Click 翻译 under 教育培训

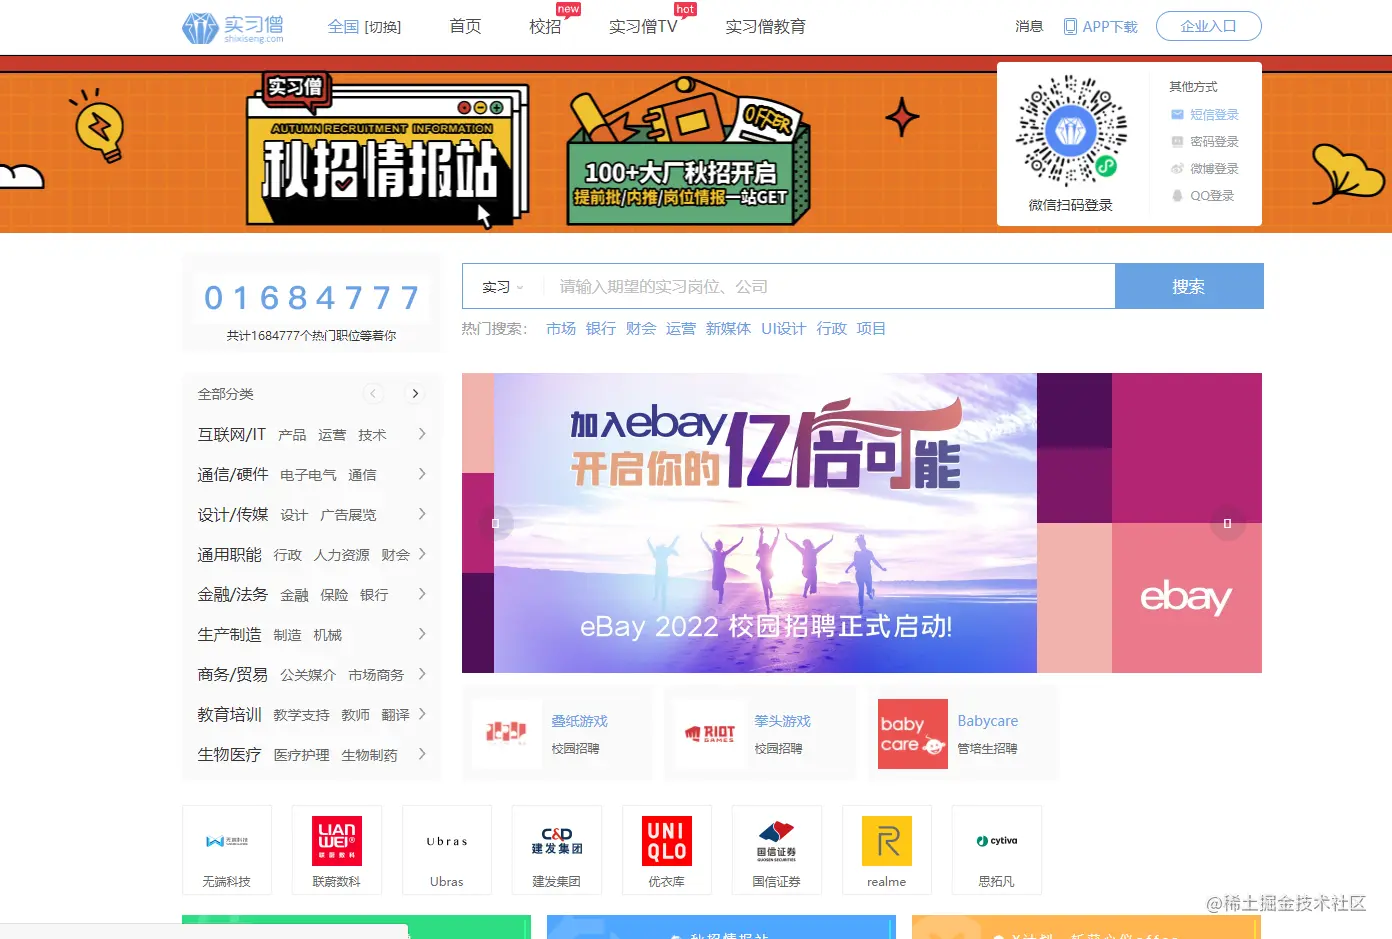point(395,715)
